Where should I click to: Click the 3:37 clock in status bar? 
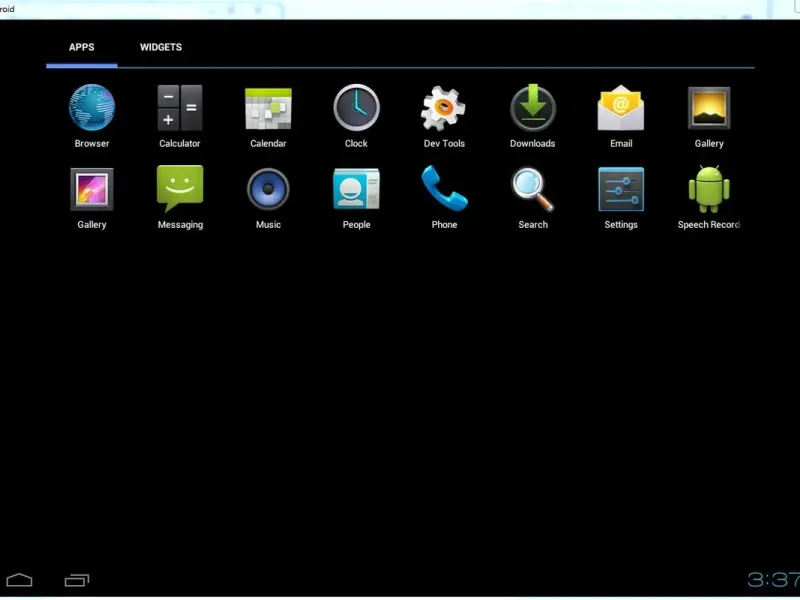(773, 580)
